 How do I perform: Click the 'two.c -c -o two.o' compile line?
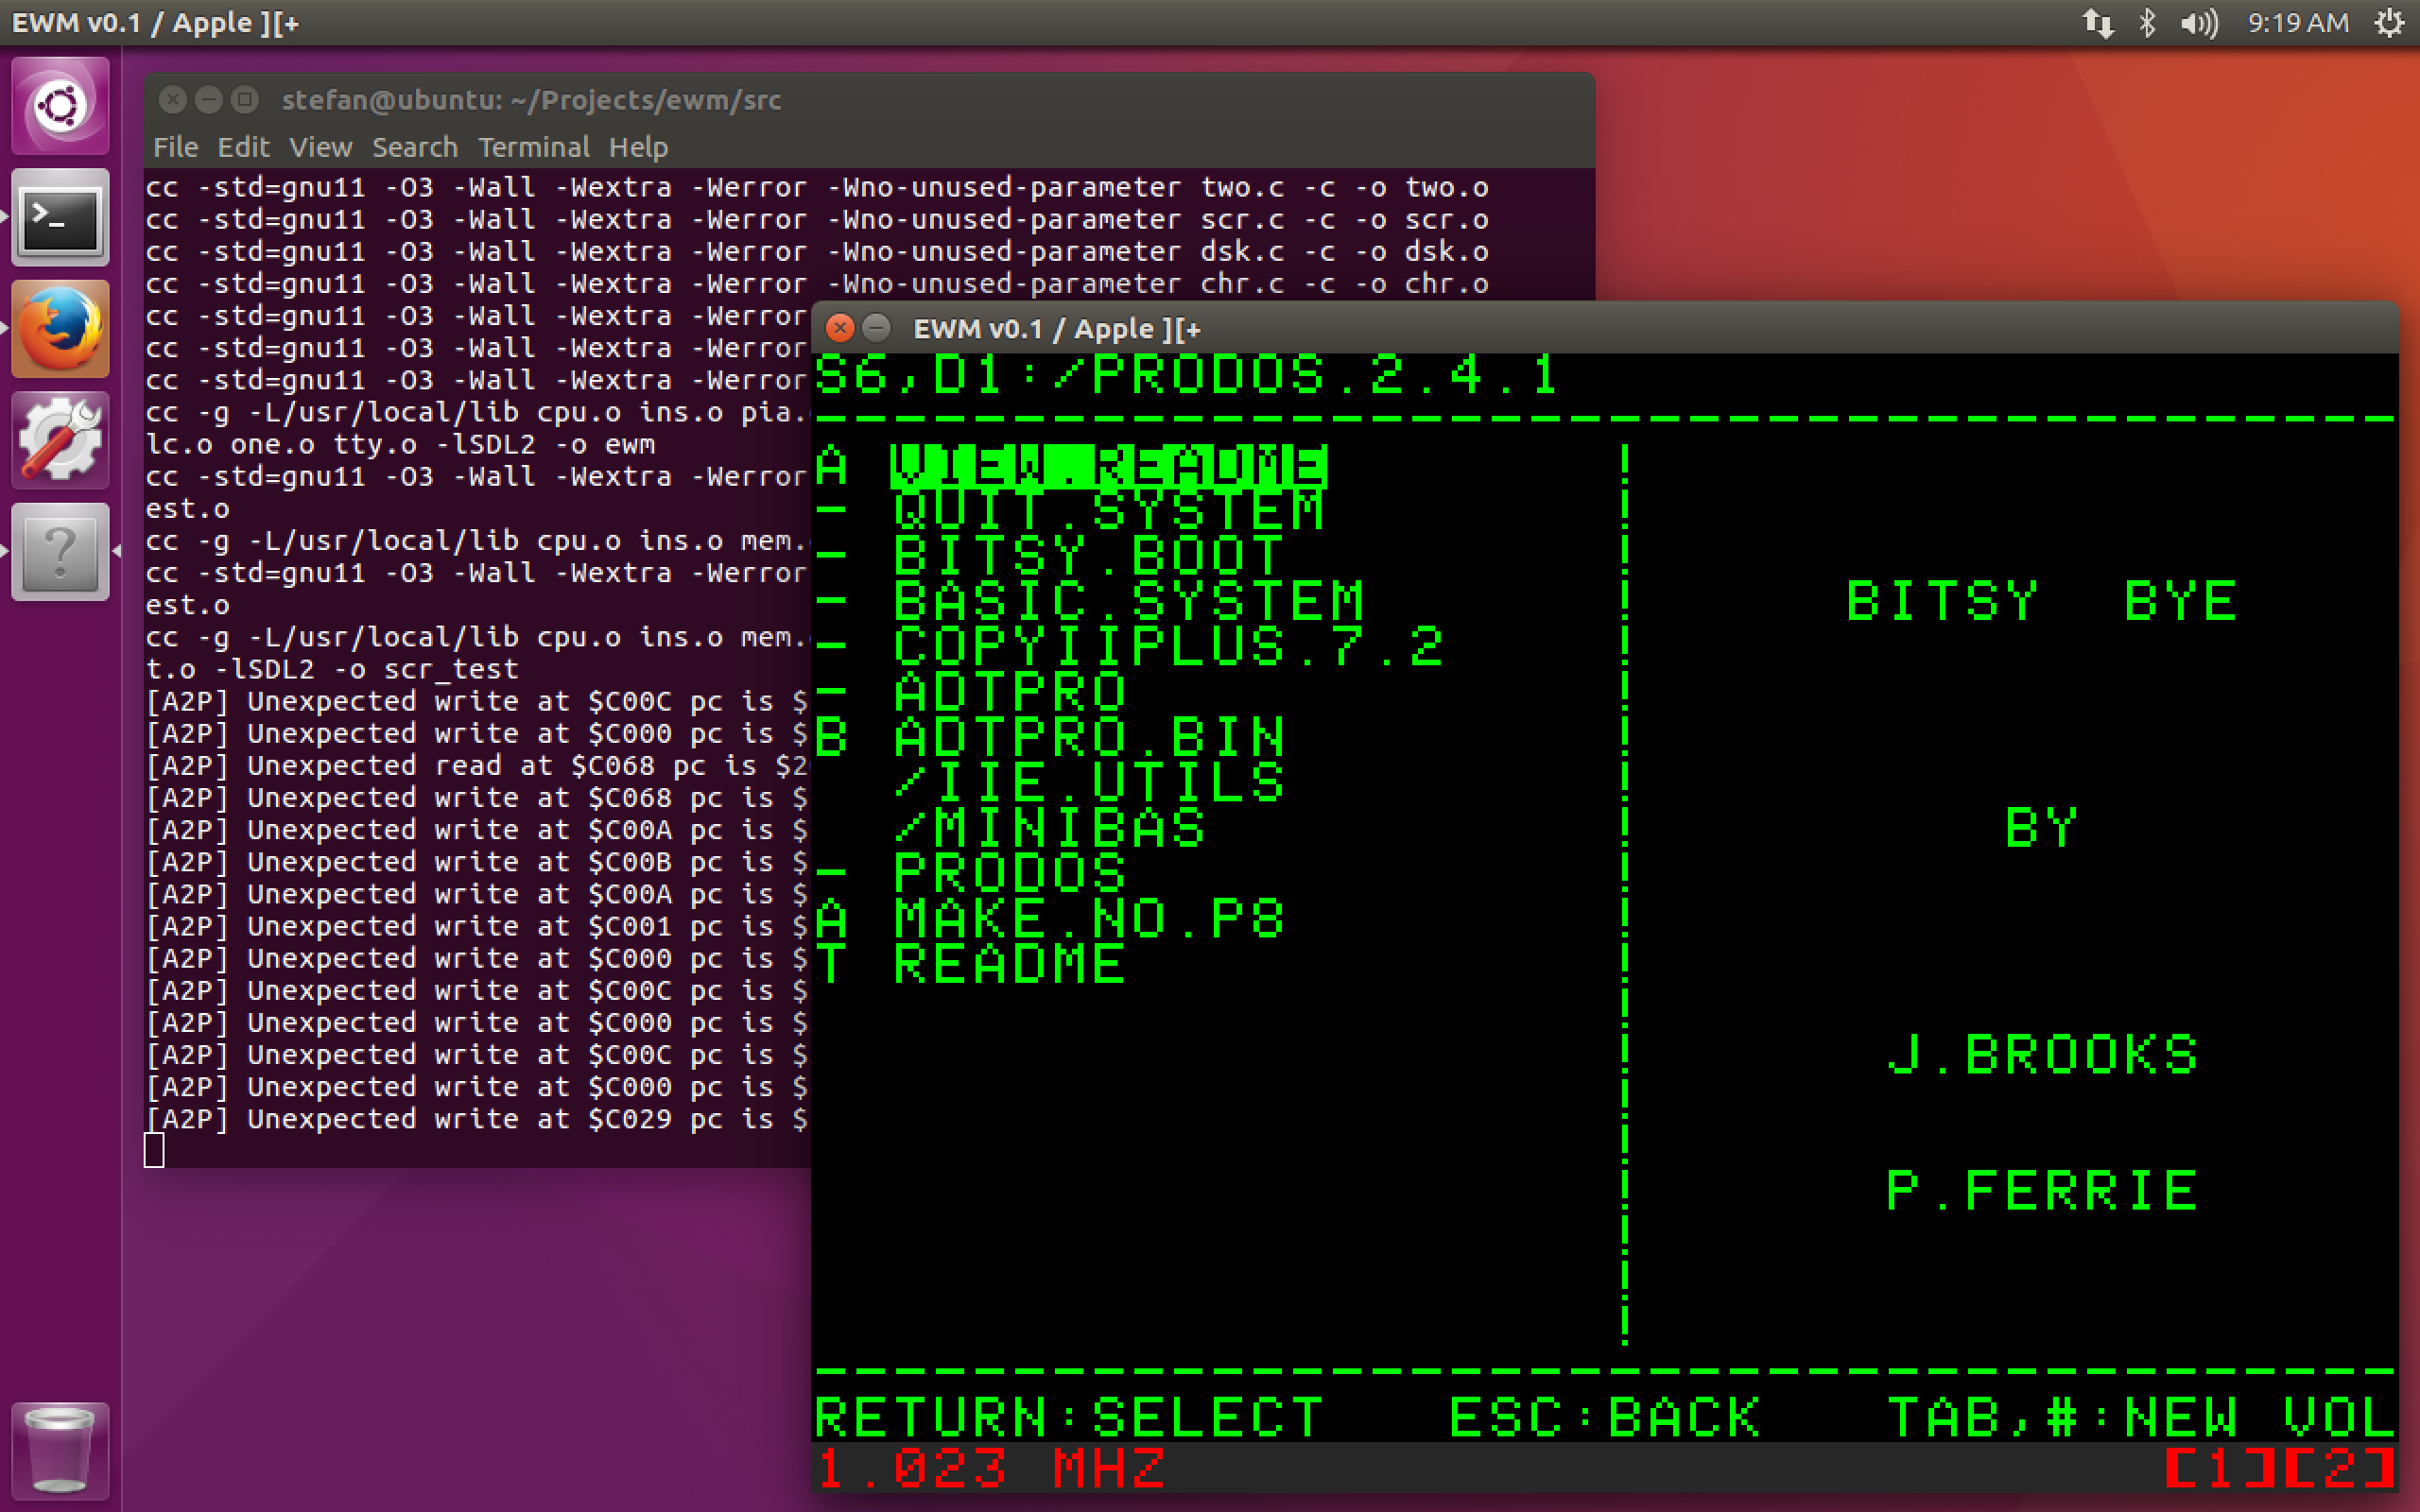click(817, 187)
